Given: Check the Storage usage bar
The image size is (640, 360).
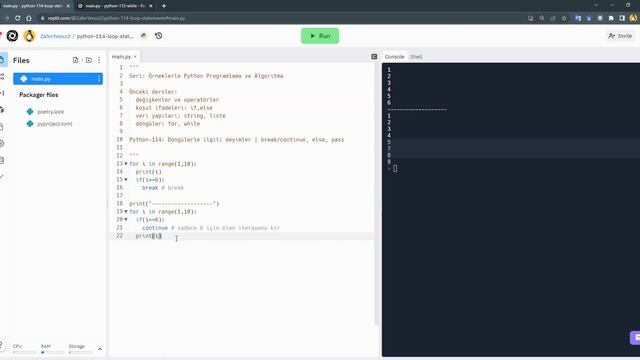Looking at the screenshot, I should coord(80,352).
